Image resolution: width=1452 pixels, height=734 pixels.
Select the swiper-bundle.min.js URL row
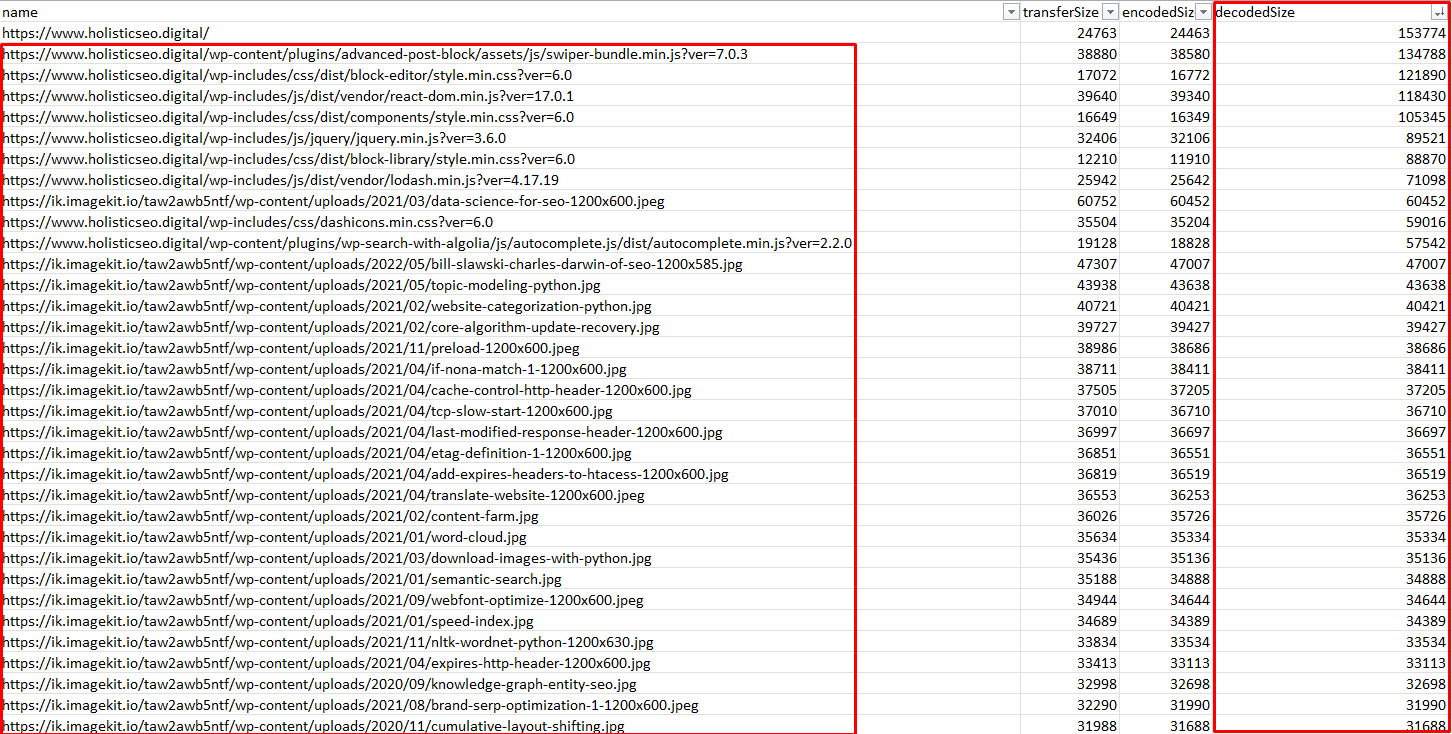pyautogui.click(x=510, y=54)
